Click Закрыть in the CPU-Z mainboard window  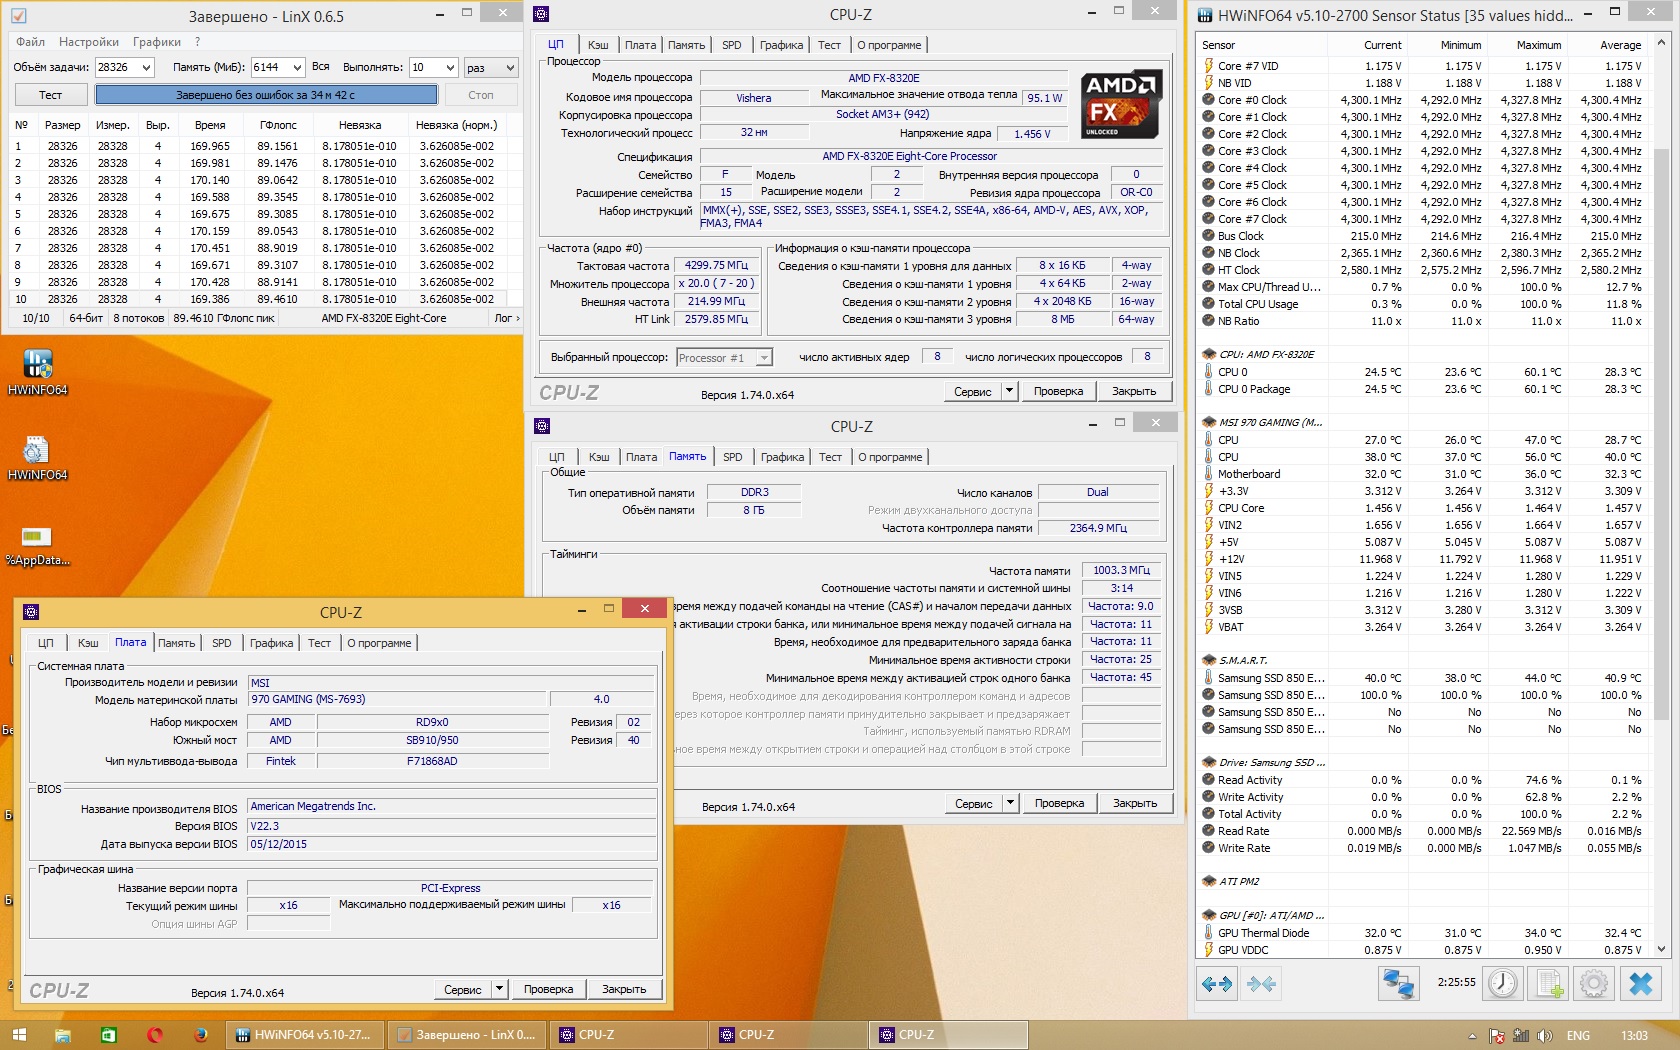[624, 989]
